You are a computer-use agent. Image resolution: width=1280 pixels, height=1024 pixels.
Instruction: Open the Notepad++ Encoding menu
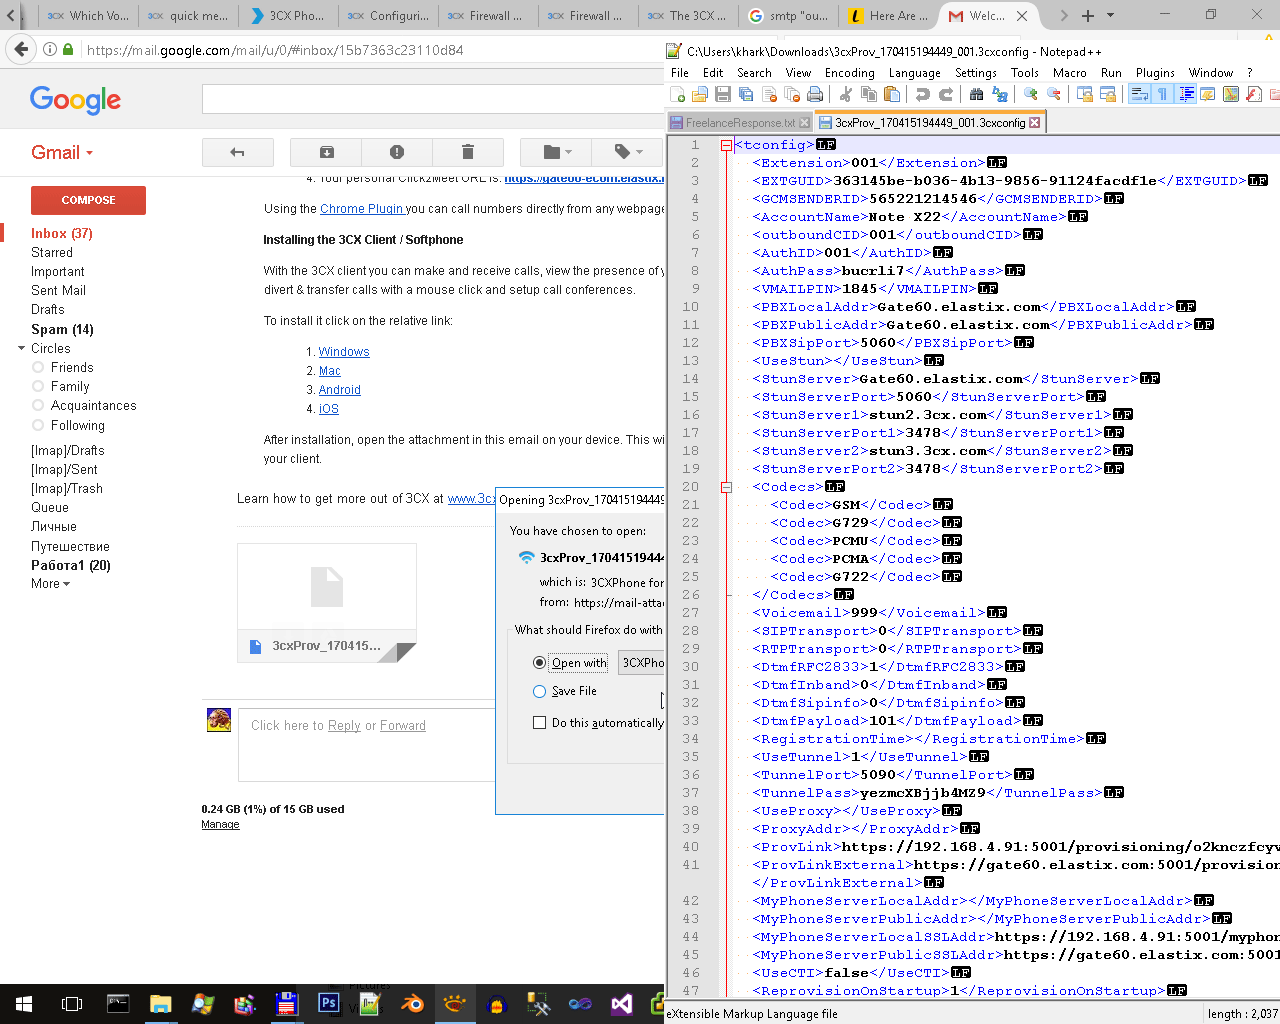pos(850,73)
